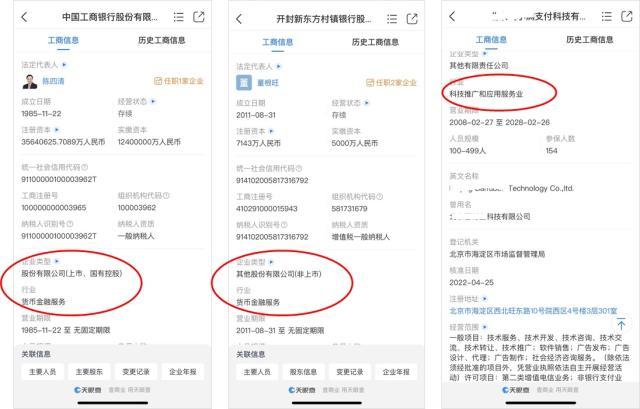Tap 企业年报 button on 开封新东方村镇银行 page
This screenshot has height=409, width=640.
pos(396,372)
